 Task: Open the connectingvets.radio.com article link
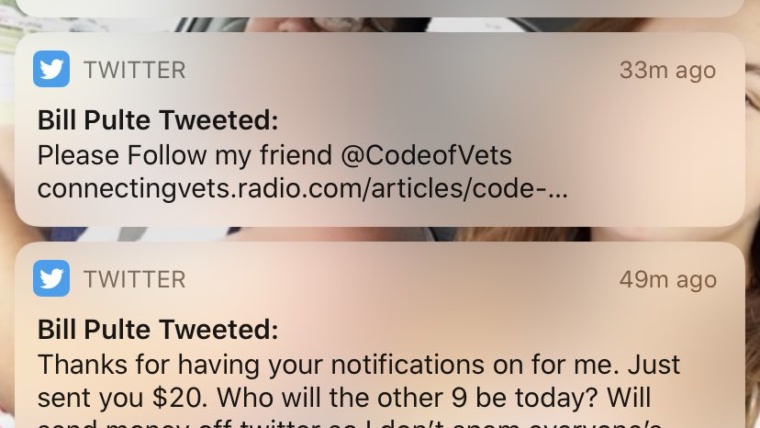click(302, 189)
